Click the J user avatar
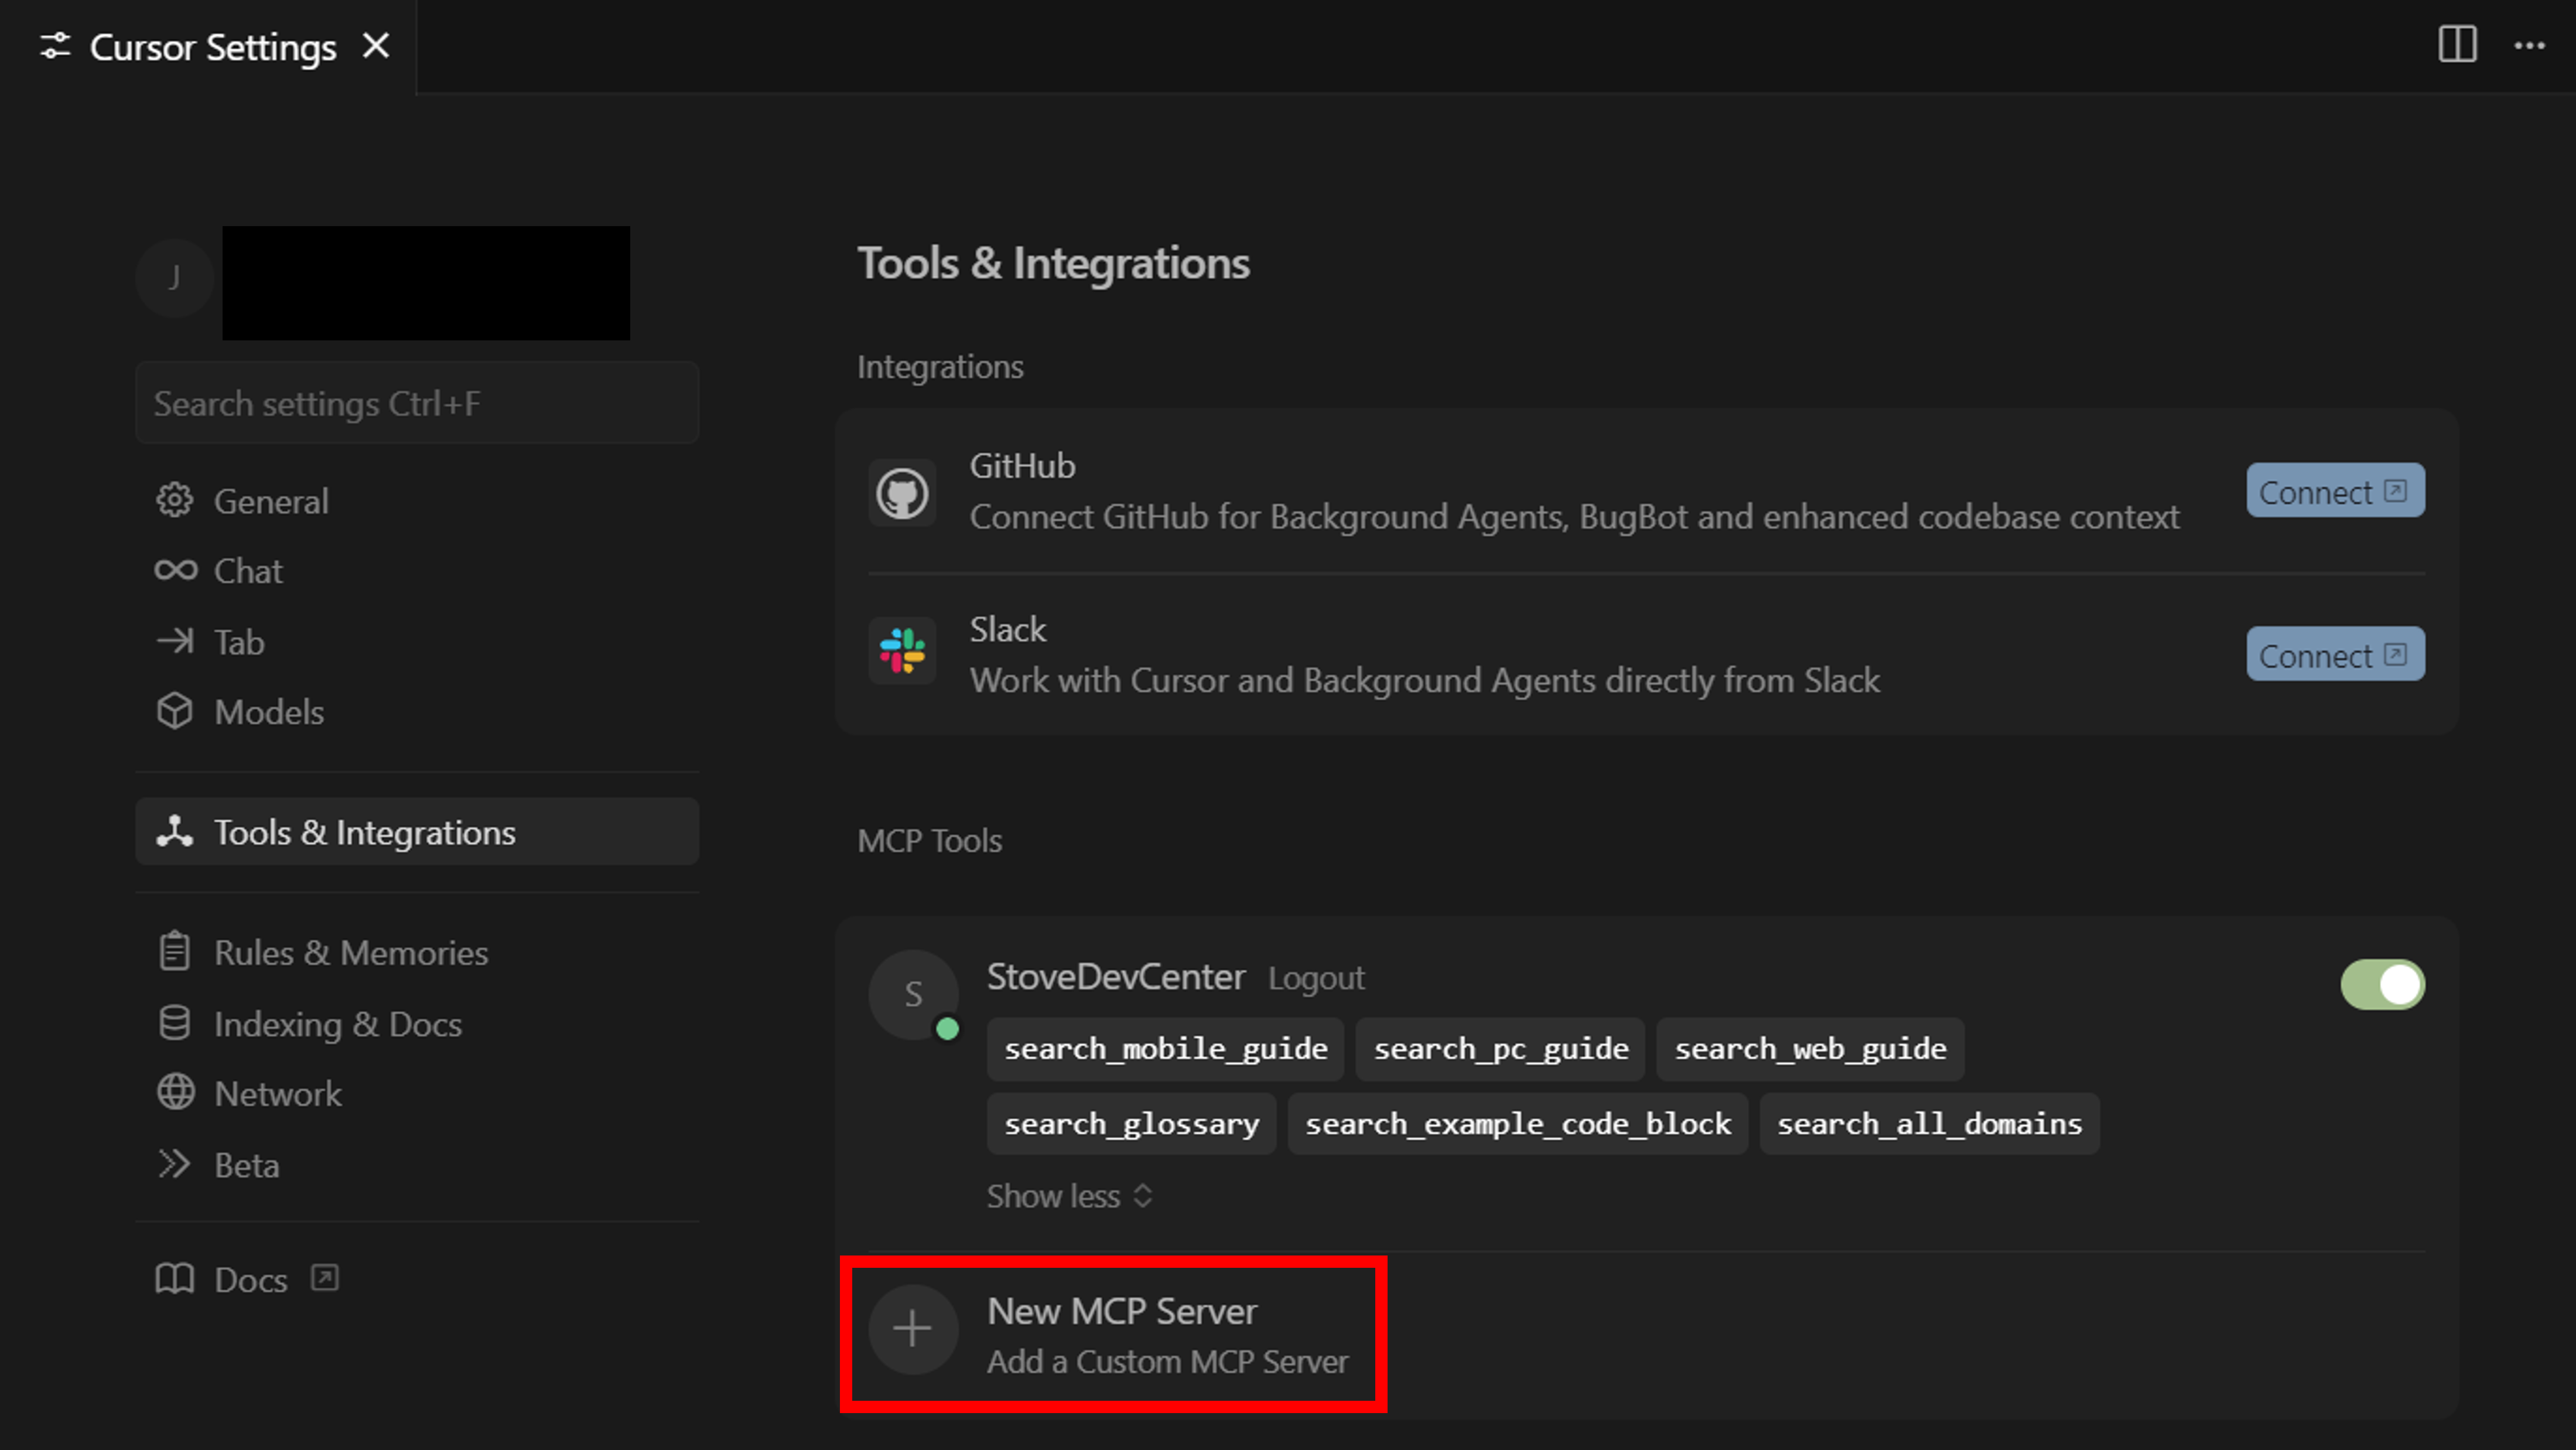 click(x=175, y=278)
